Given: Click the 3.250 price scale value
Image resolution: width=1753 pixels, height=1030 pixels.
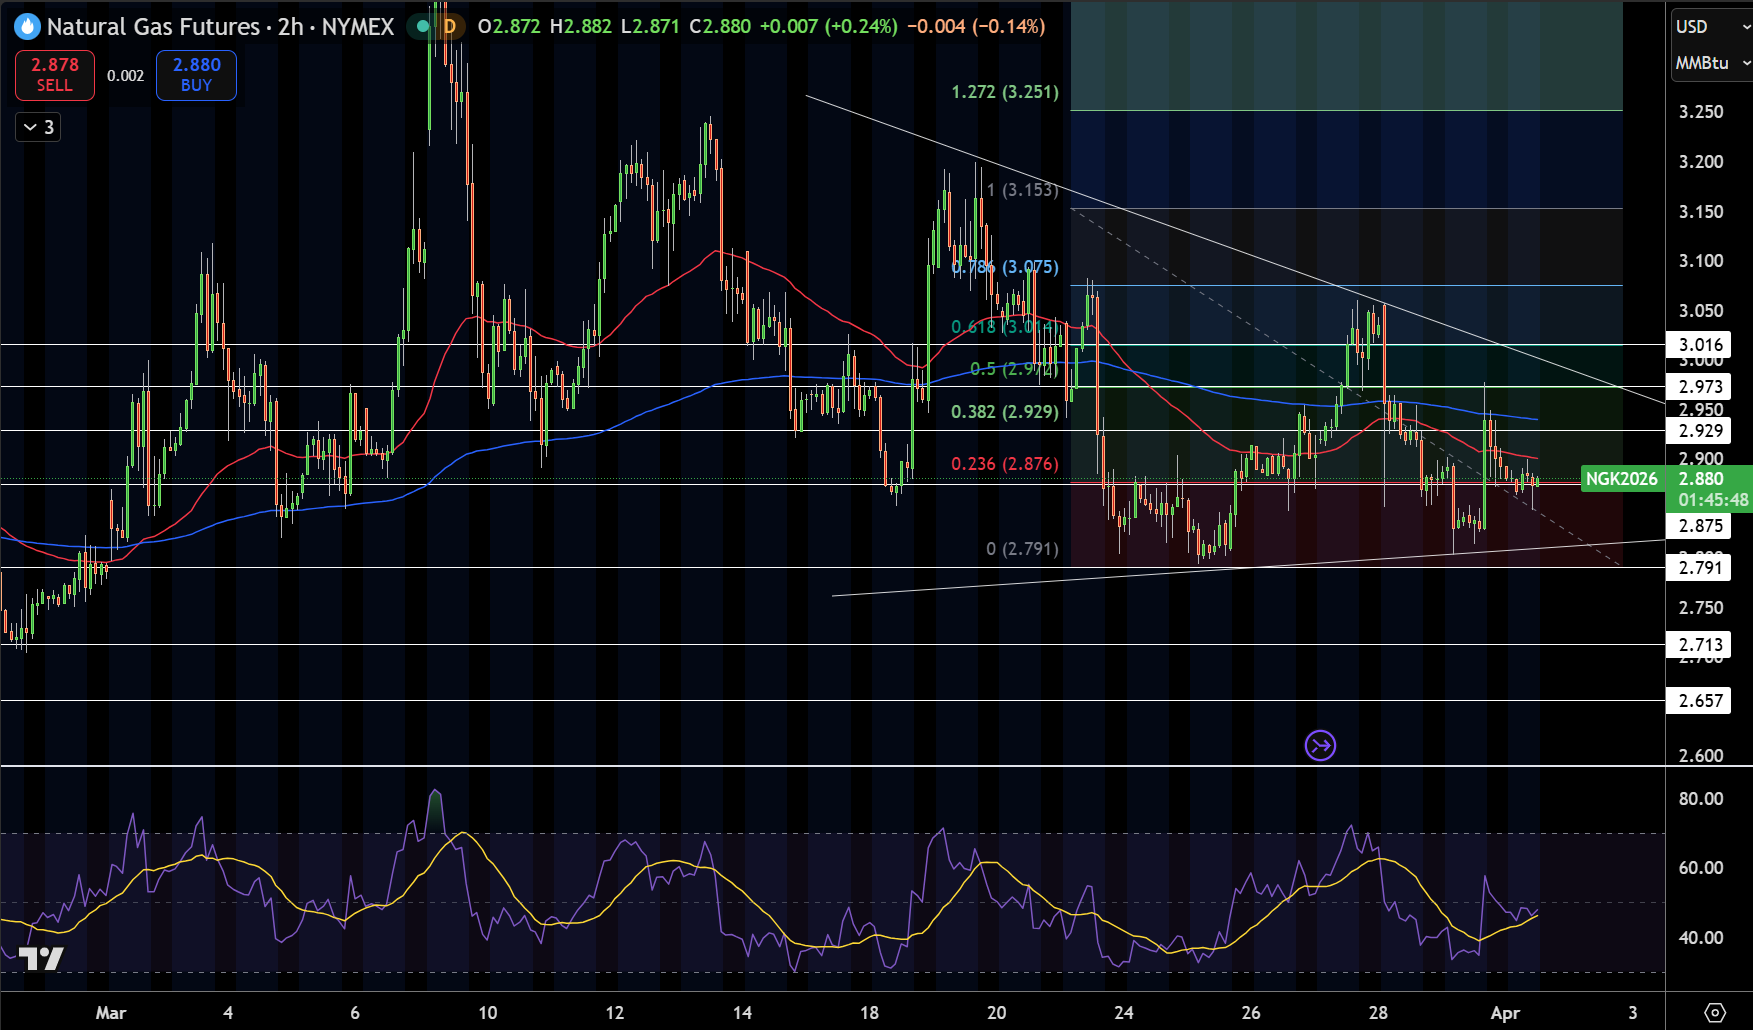Looking at the screenshot, I should click(1701, 112).
